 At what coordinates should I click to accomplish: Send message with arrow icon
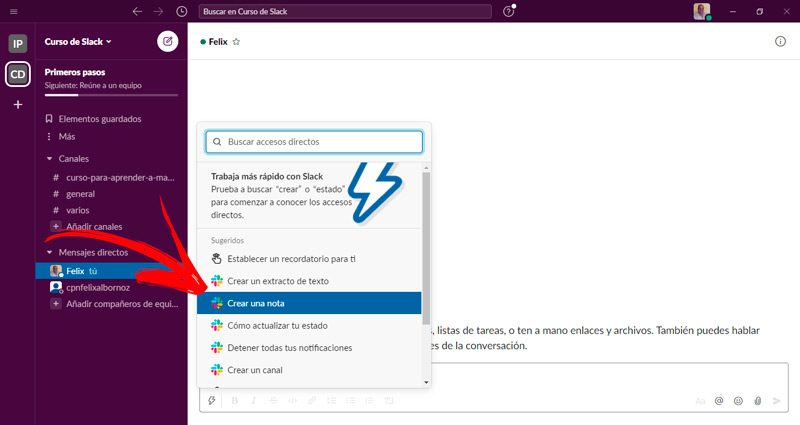pos(777,401)
